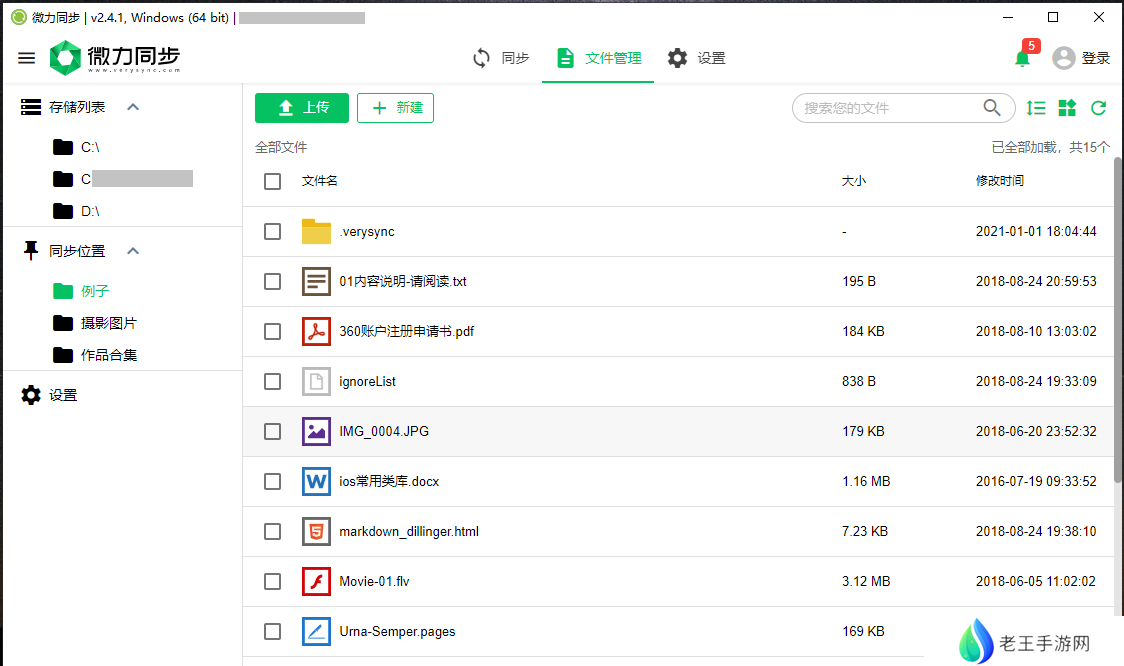This screenshot has width=1124, height=666.
Task: Click the notification bell icon
Action: 1022,58
